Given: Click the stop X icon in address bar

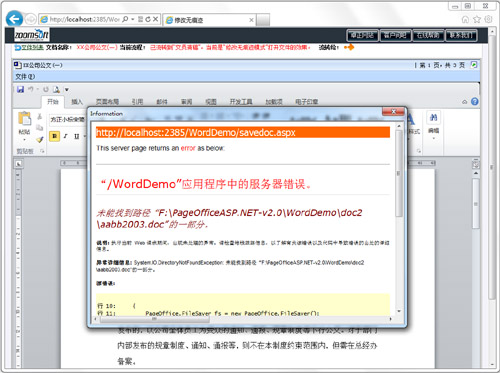Looking at the screenshot, I should click(x=155, y=19).
